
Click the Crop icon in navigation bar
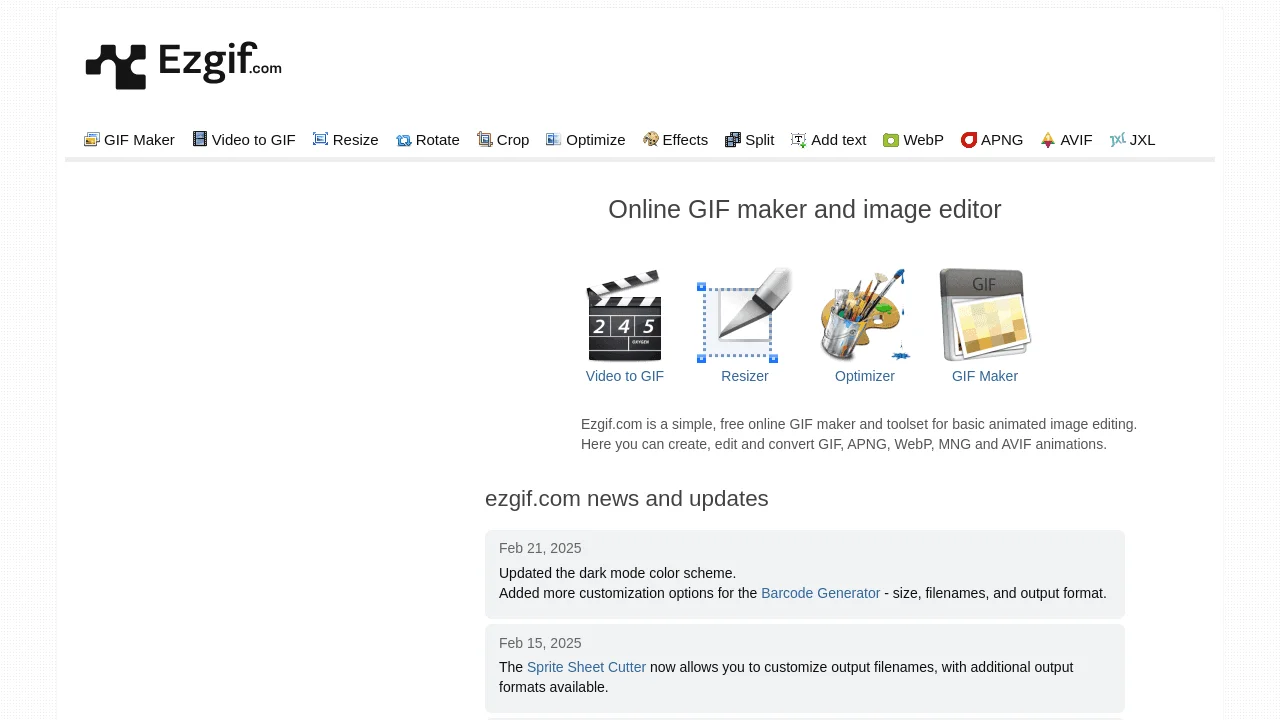(x=485, y=140)
